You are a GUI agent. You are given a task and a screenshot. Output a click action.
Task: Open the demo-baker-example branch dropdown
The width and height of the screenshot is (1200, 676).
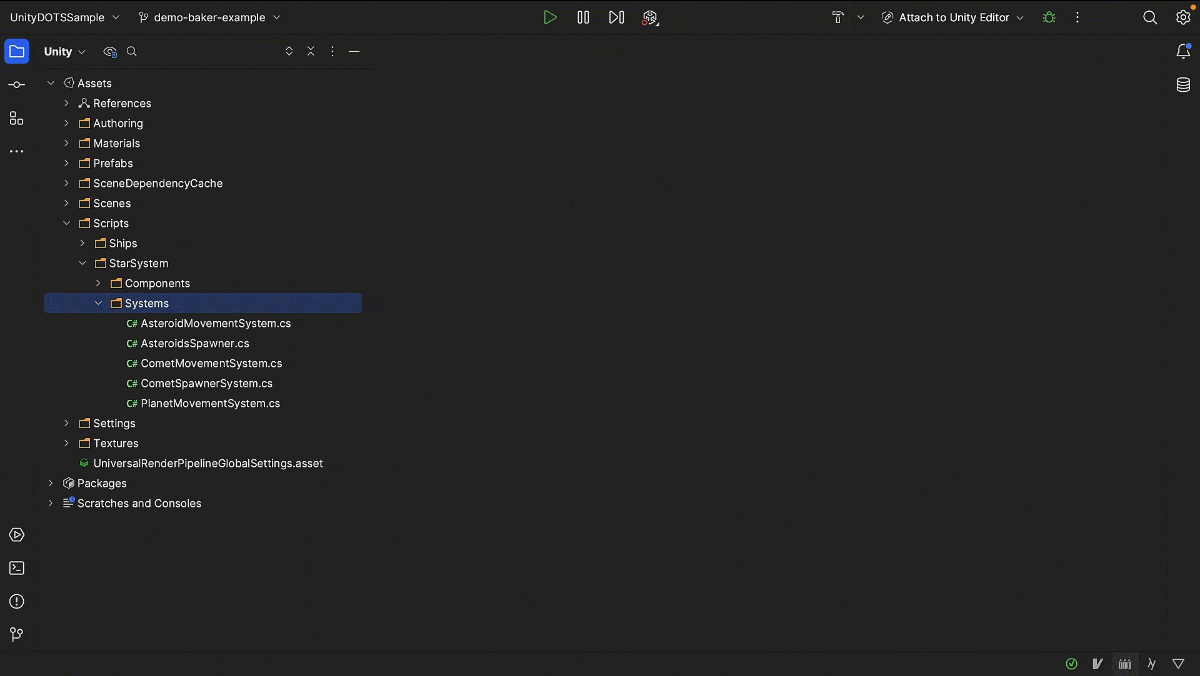[x=209, y=17]
